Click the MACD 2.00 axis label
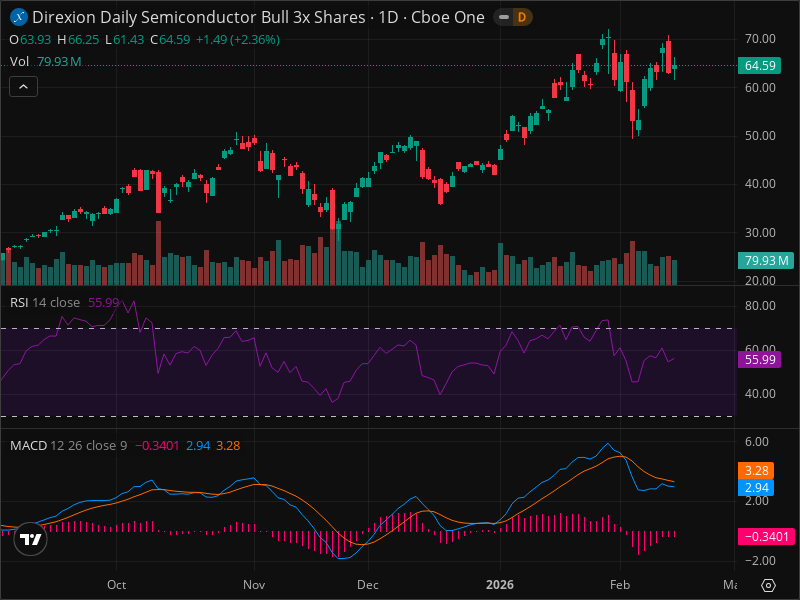This screenshot has width=800, height=600. click(756, 501)
